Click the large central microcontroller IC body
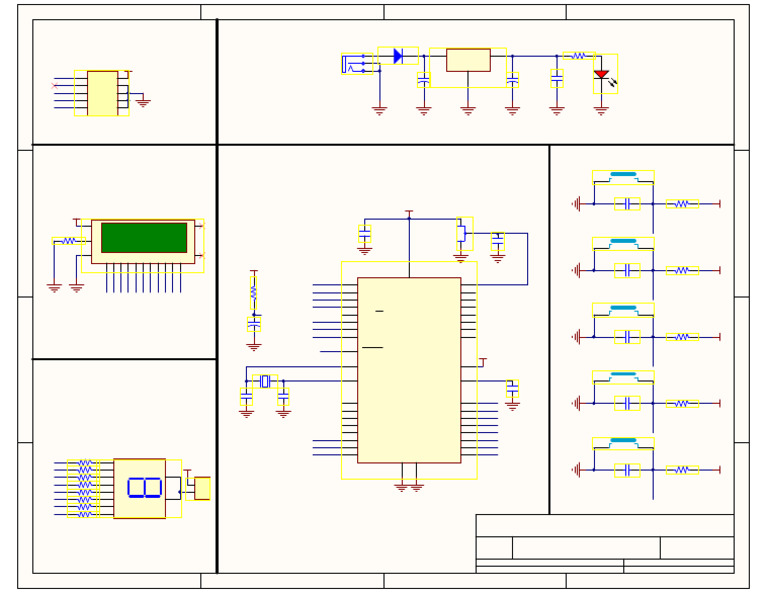The height and width of the screenshot is (594, 768). [x=409, y=370]
